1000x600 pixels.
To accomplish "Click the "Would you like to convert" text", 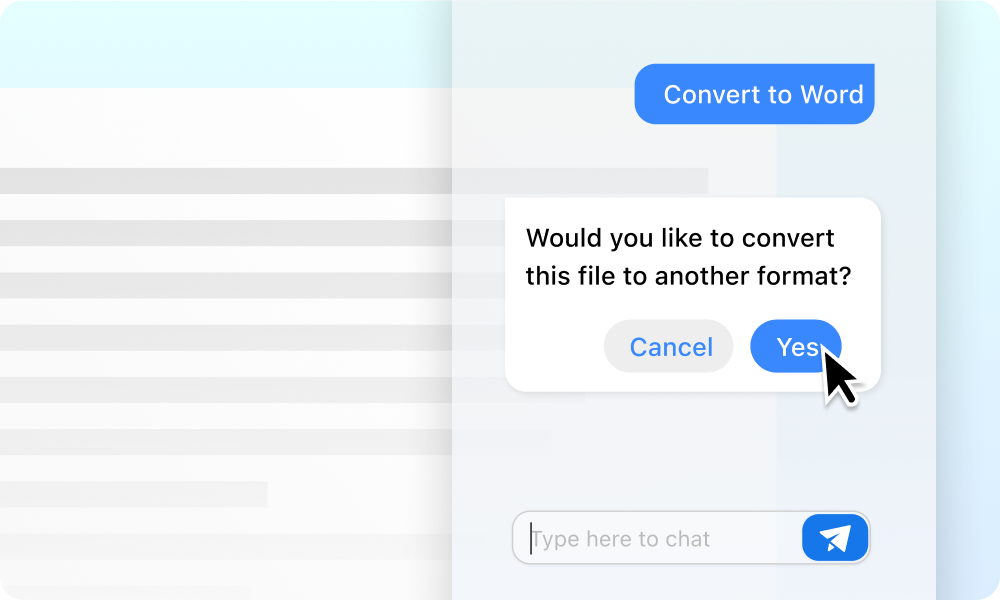I will tap(680, 239).
